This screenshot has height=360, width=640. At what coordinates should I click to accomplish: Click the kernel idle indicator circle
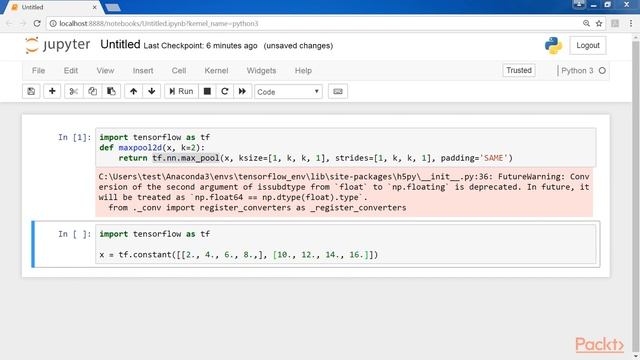[602, 71]
